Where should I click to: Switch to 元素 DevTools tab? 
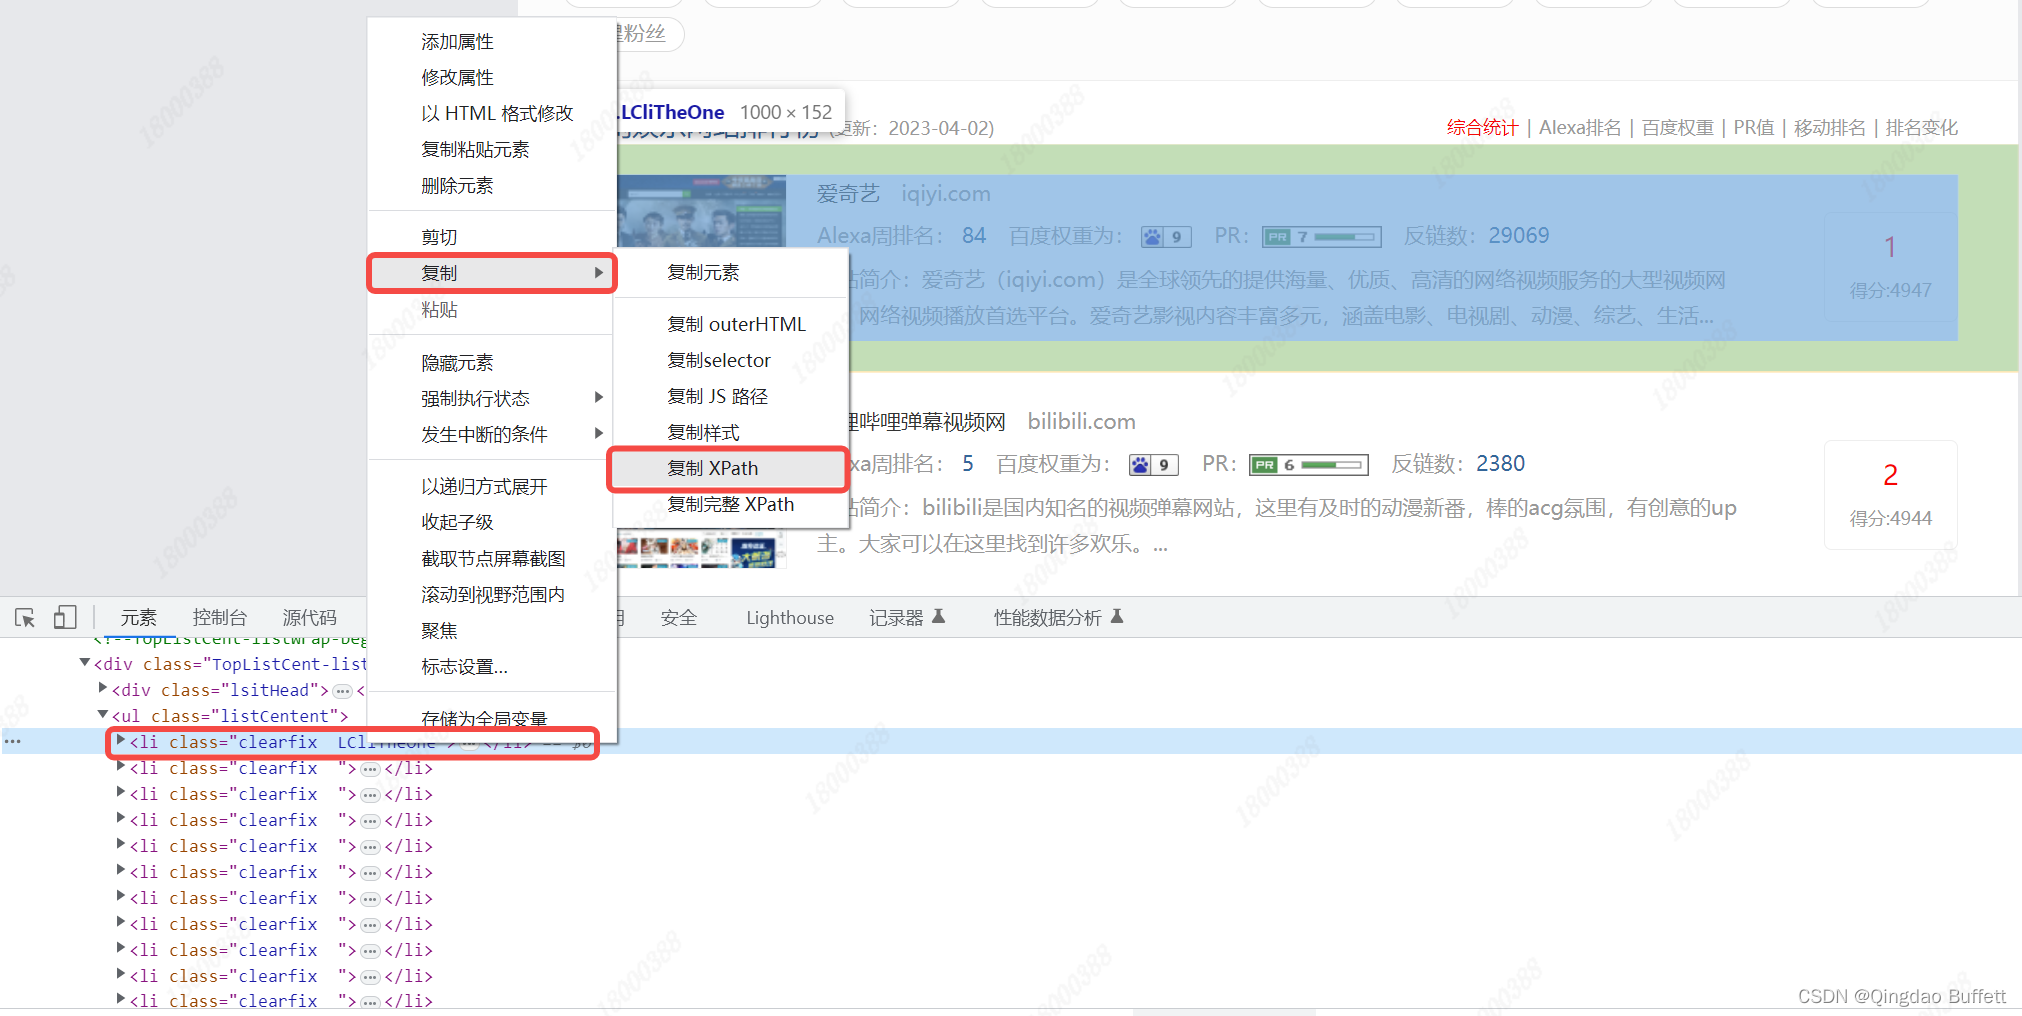pyautogui.click(x=139, y=618)
